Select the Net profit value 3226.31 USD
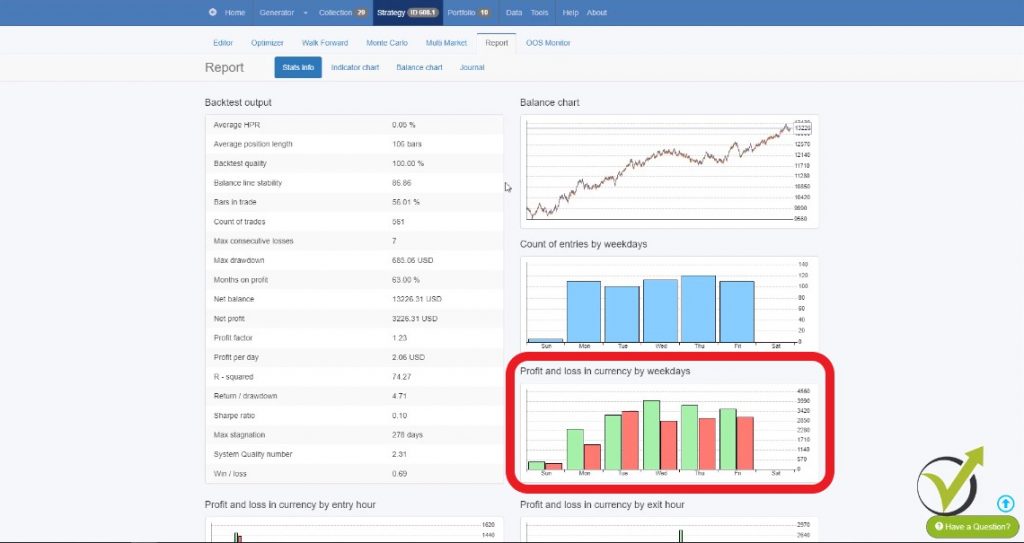This screenshot has width=1024, height=543. (x=415, y=319)
